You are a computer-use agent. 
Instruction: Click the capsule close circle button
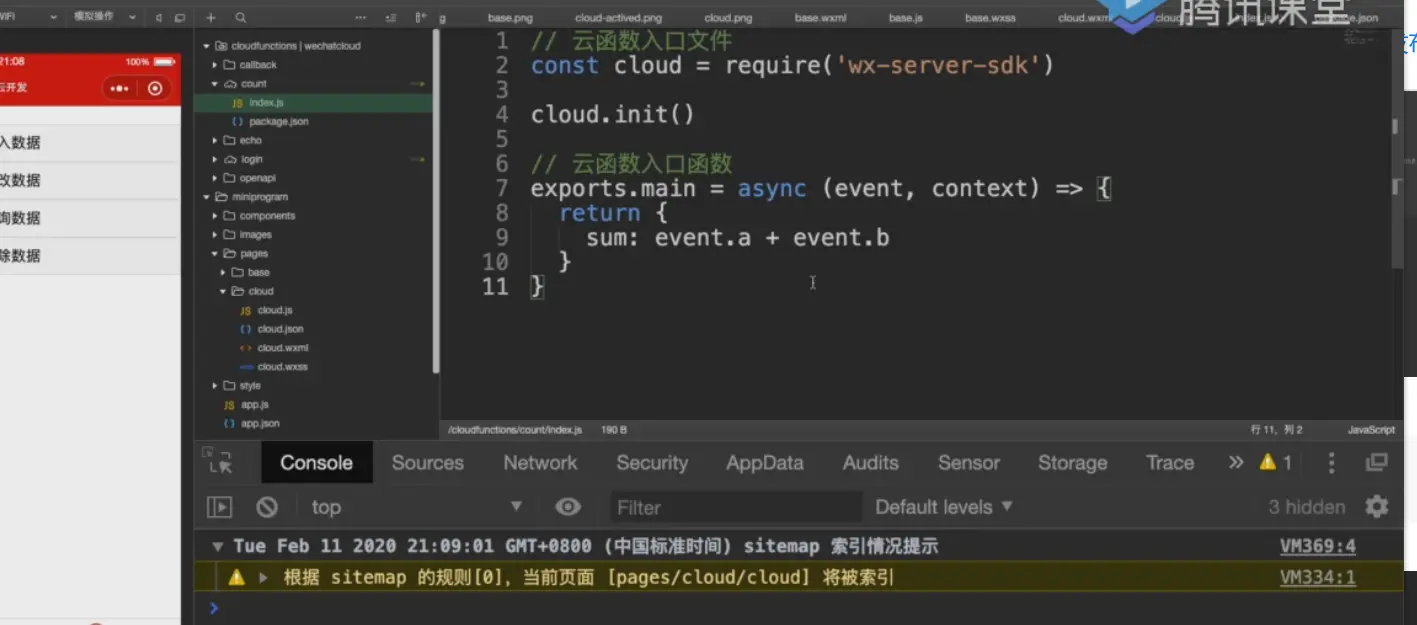[x=154, y=88]
